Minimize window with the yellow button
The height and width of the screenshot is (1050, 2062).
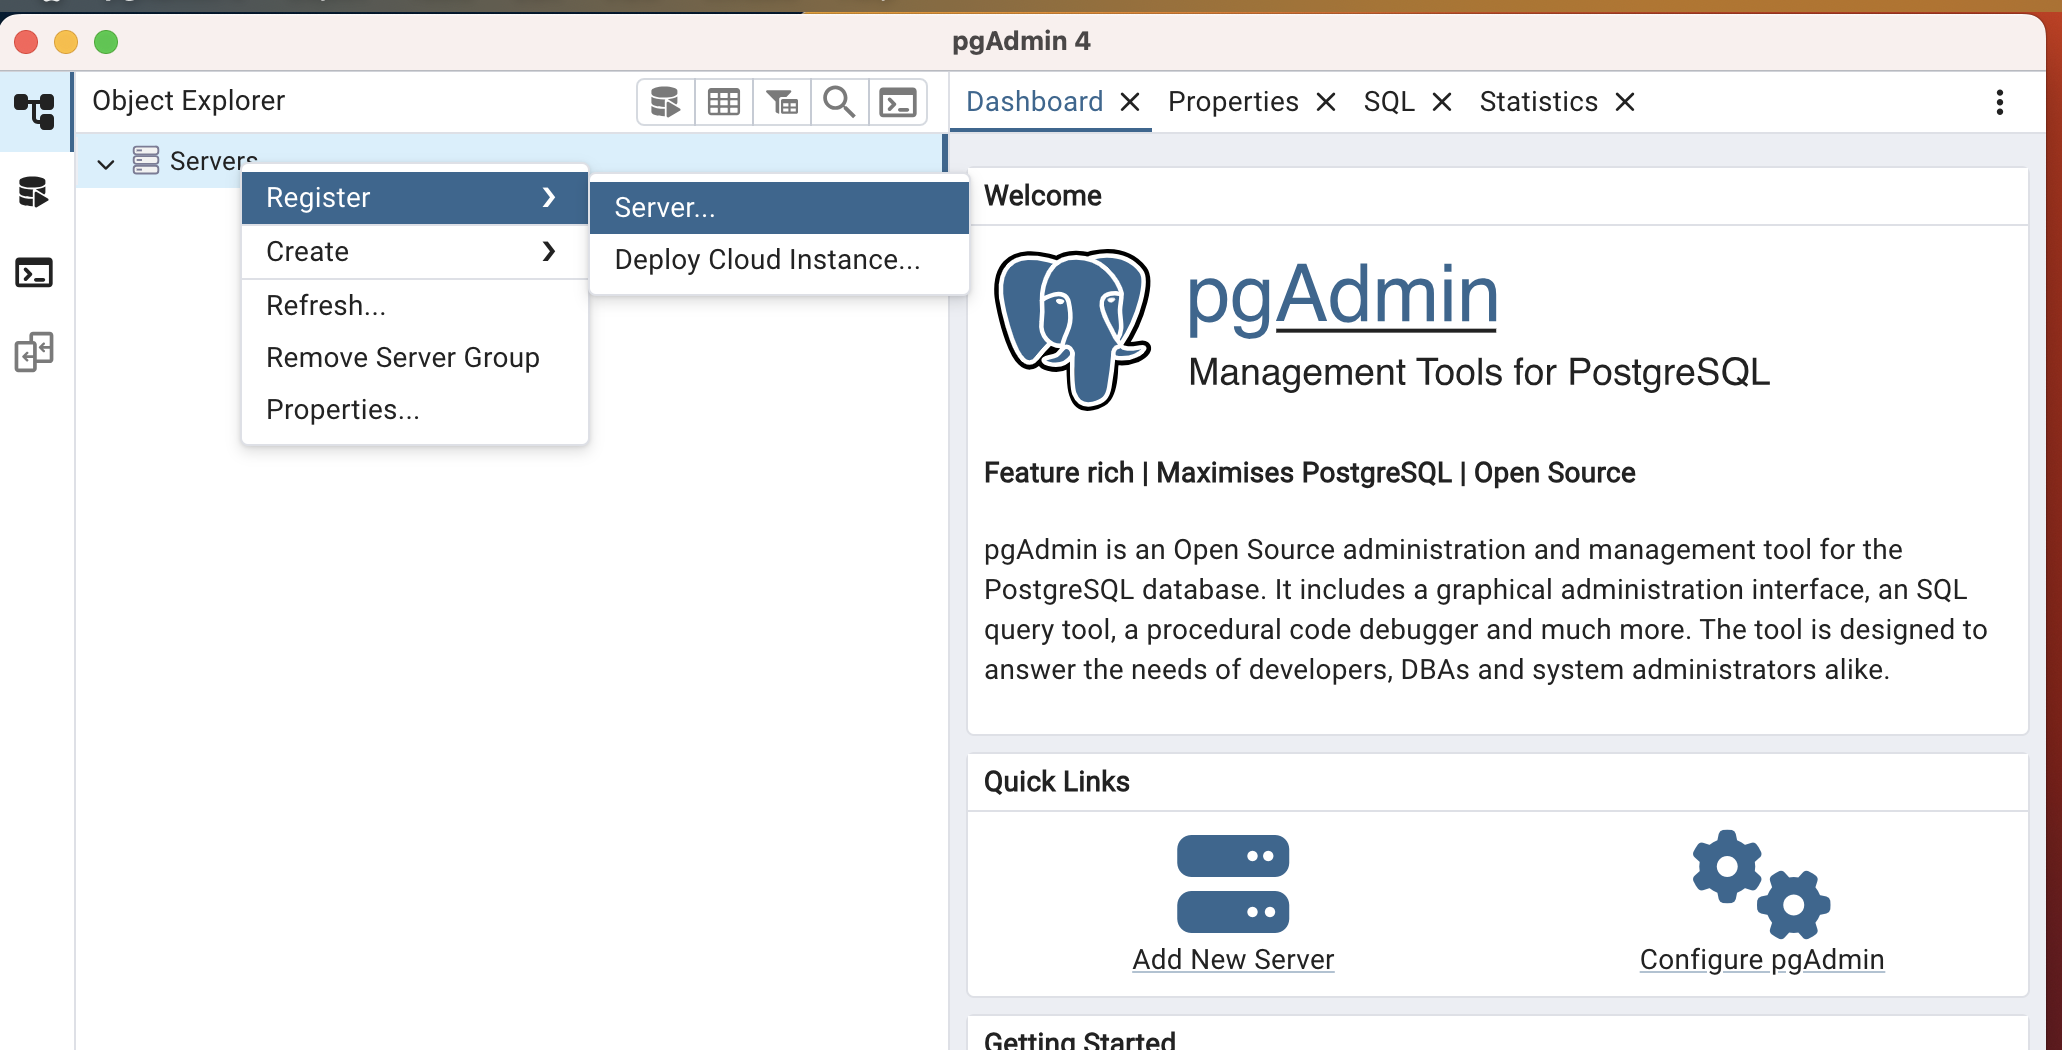(x=66, y=42)
